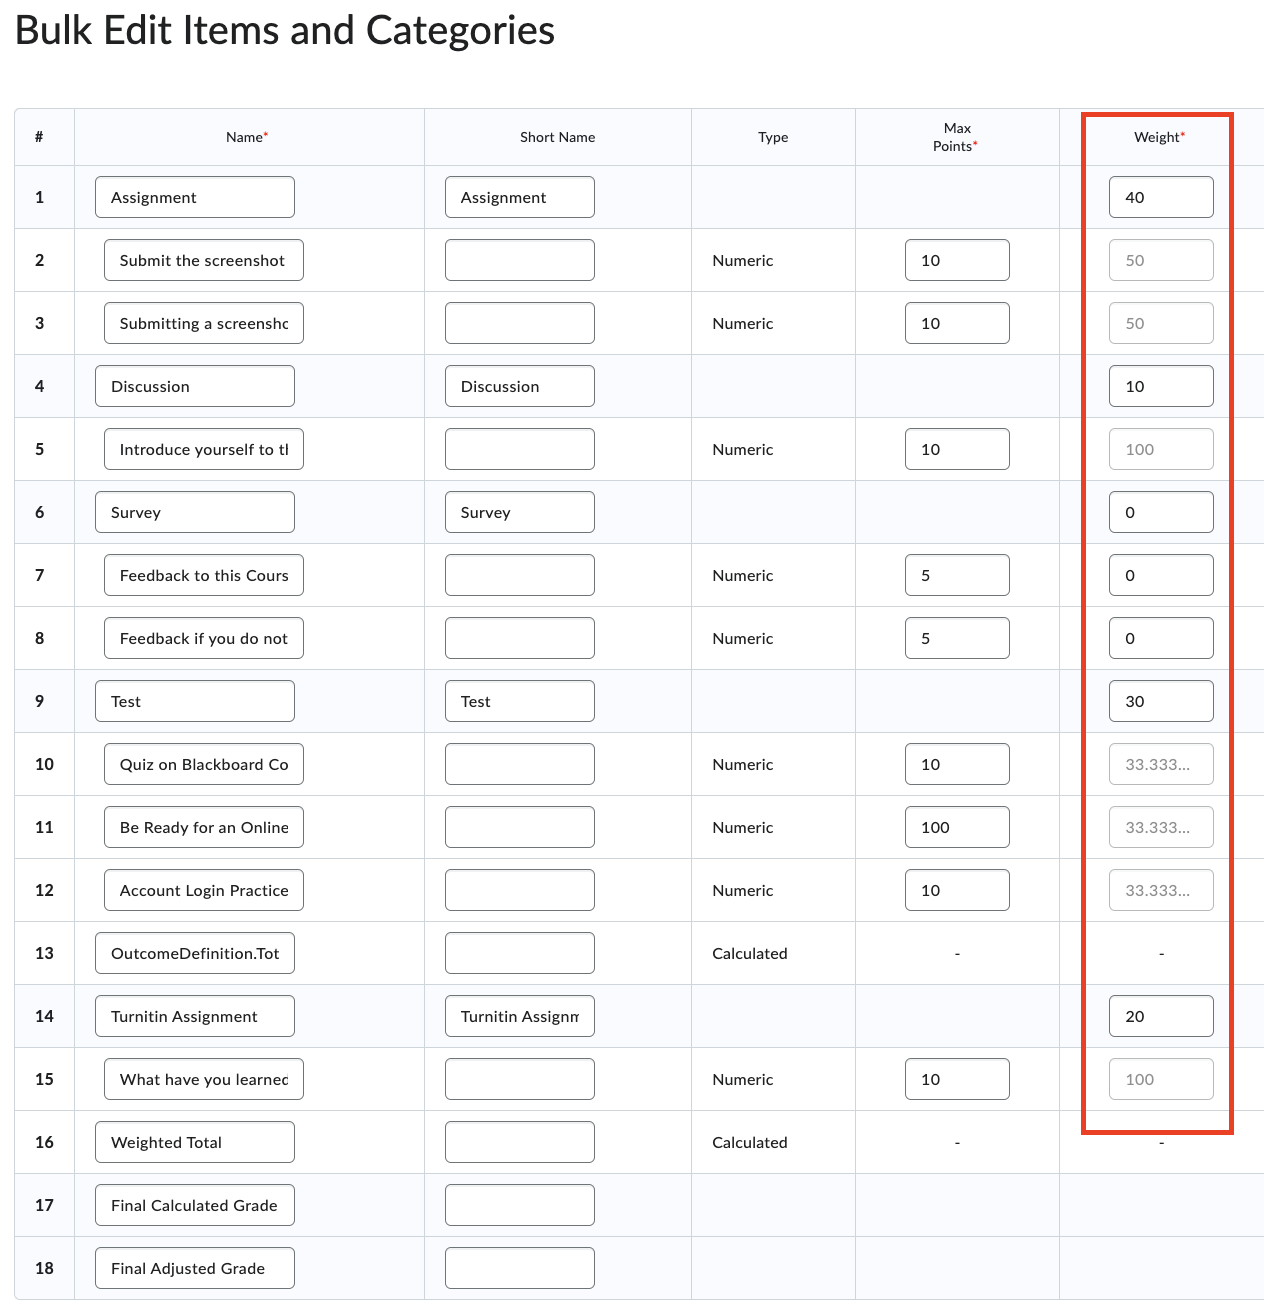Select the Name field for Final Adjusted Grade

tap(194, 1268)
